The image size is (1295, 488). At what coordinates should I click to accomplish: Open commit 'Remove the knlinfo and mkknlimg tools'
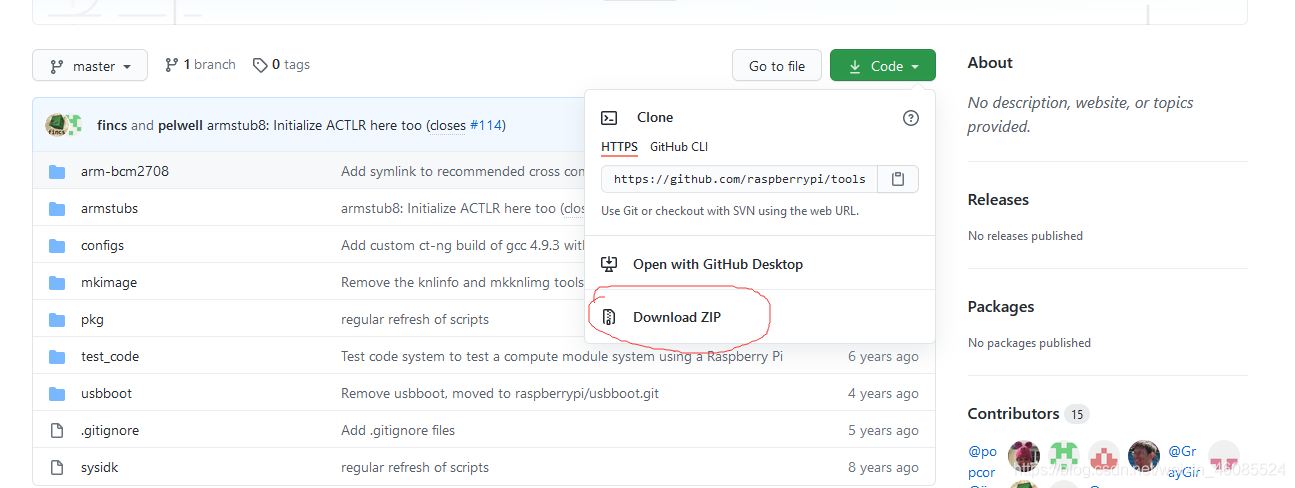coord(462,282)
